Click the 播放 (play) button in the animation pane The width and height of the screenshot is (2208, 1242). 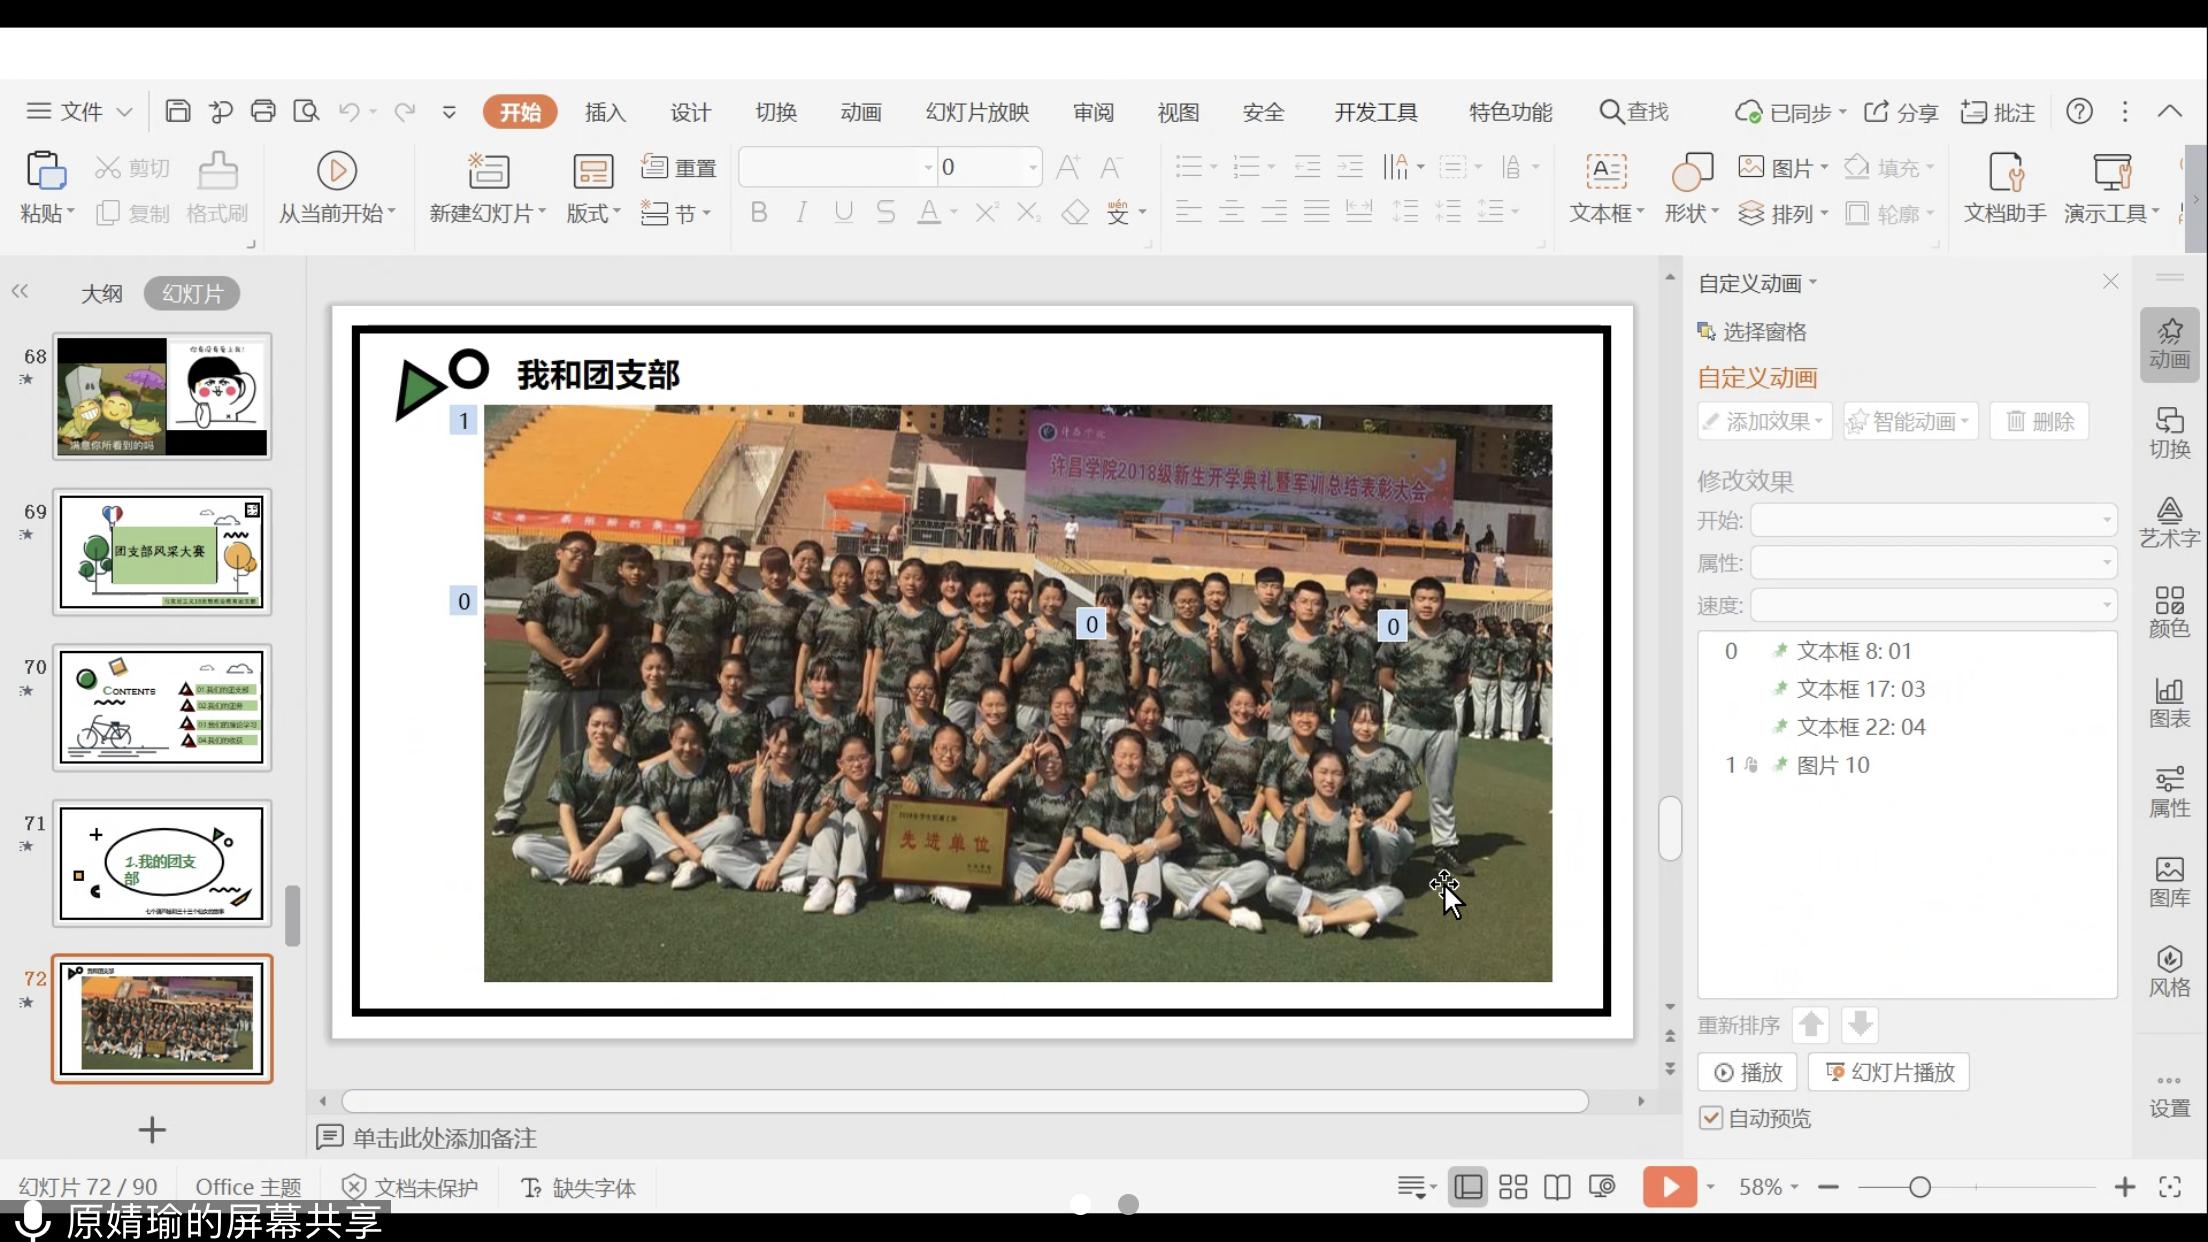point(1748,1072)
